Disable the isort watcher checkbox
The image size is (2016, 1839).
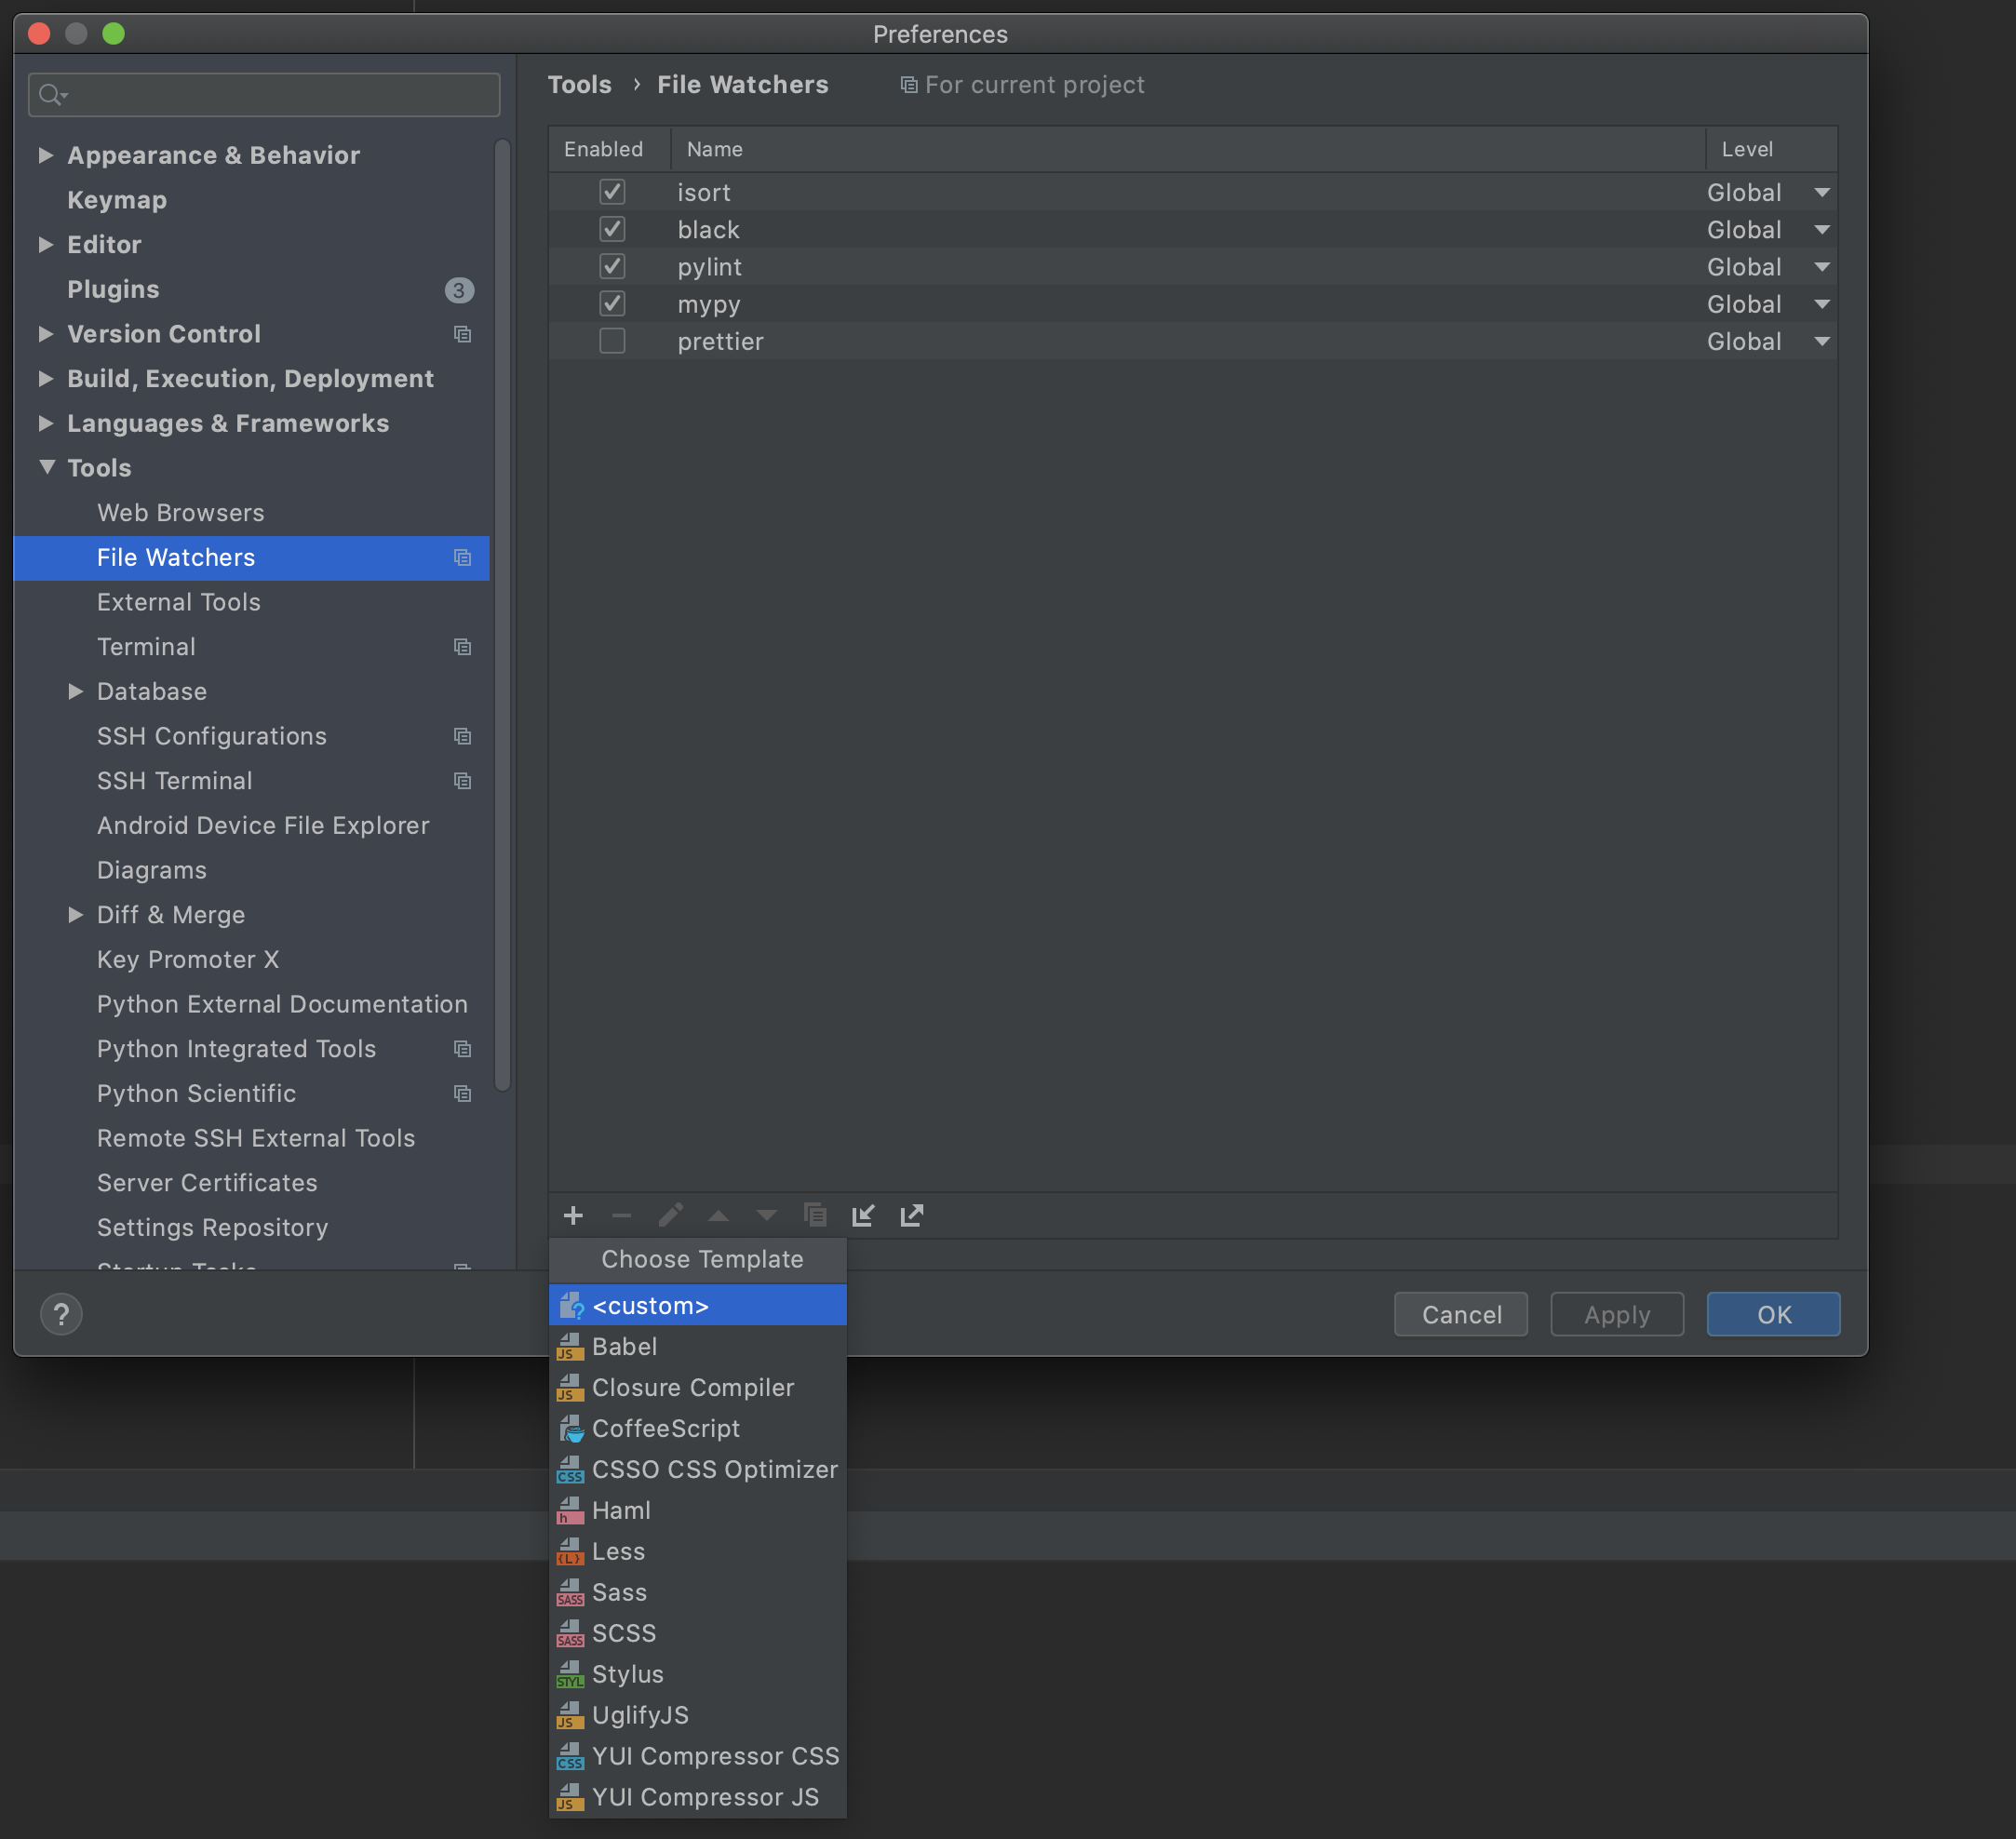tap(612, 192)
